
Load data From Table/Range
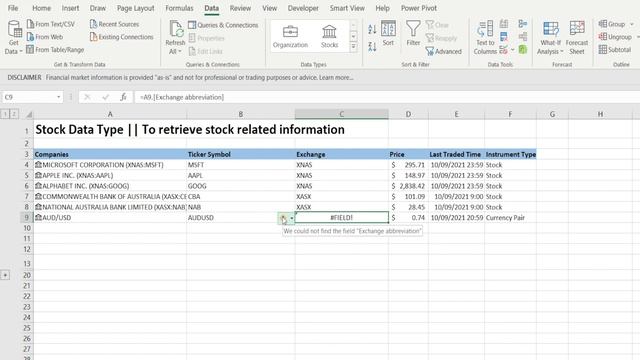55,50
